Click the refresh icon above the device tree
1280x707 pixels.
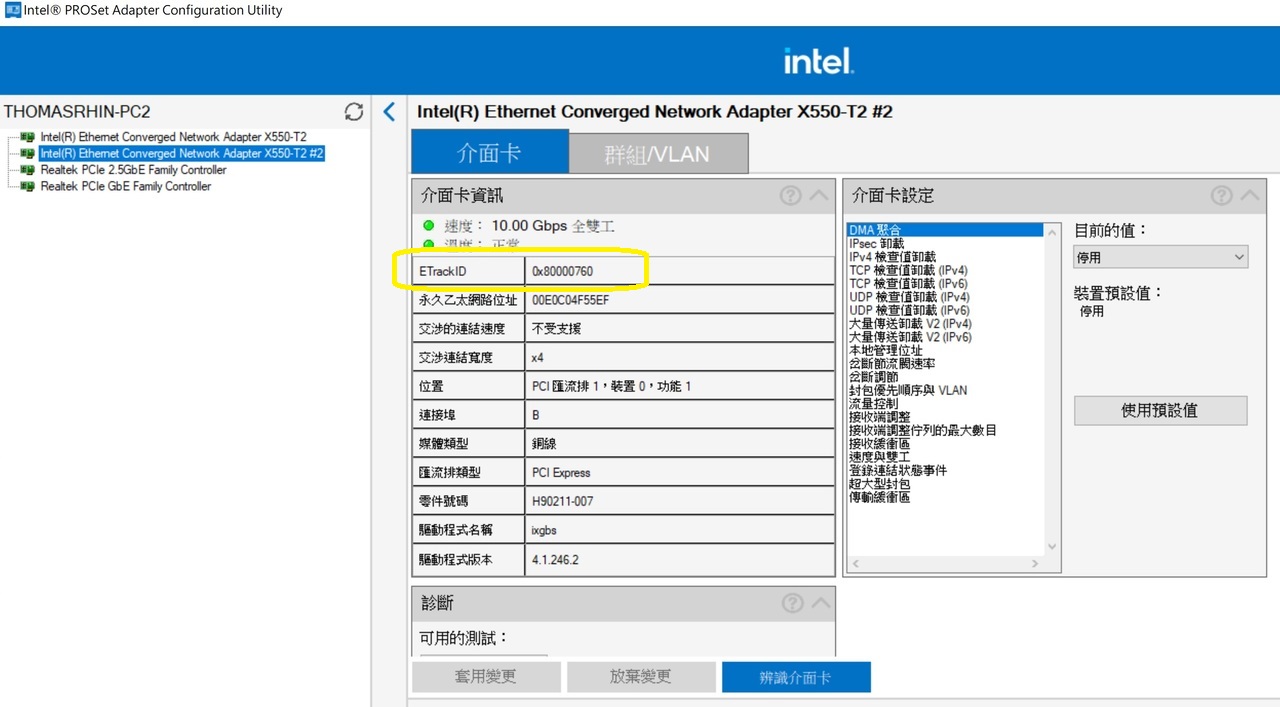click(353, 112)
